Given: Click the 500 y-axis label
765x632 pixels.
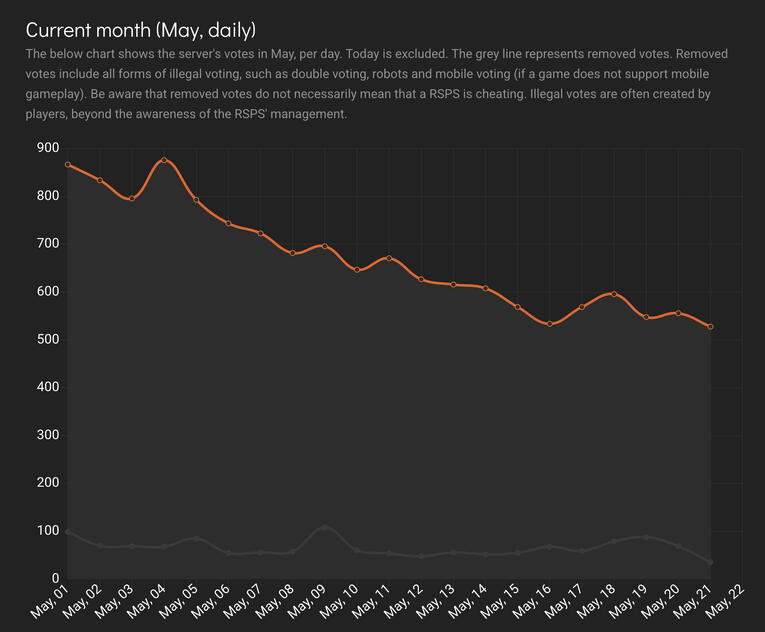Looking at the screenshot, I should [x=47, y=340].
